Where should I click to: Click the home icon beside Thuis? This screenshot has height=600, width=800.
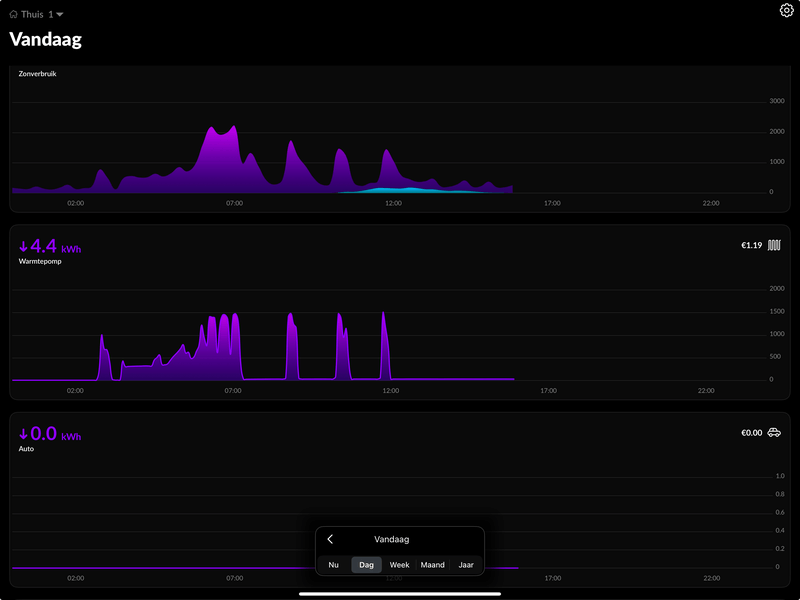[14, 14]
